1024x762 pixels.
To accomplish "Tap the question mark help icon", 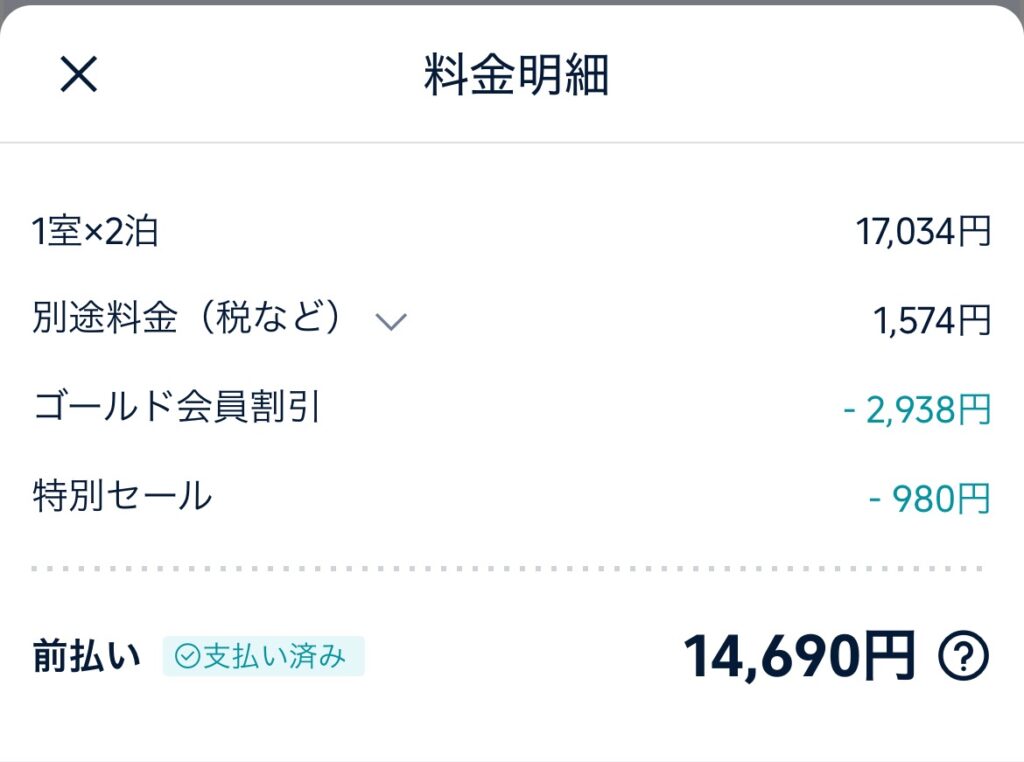I will [x=963, y=656].
